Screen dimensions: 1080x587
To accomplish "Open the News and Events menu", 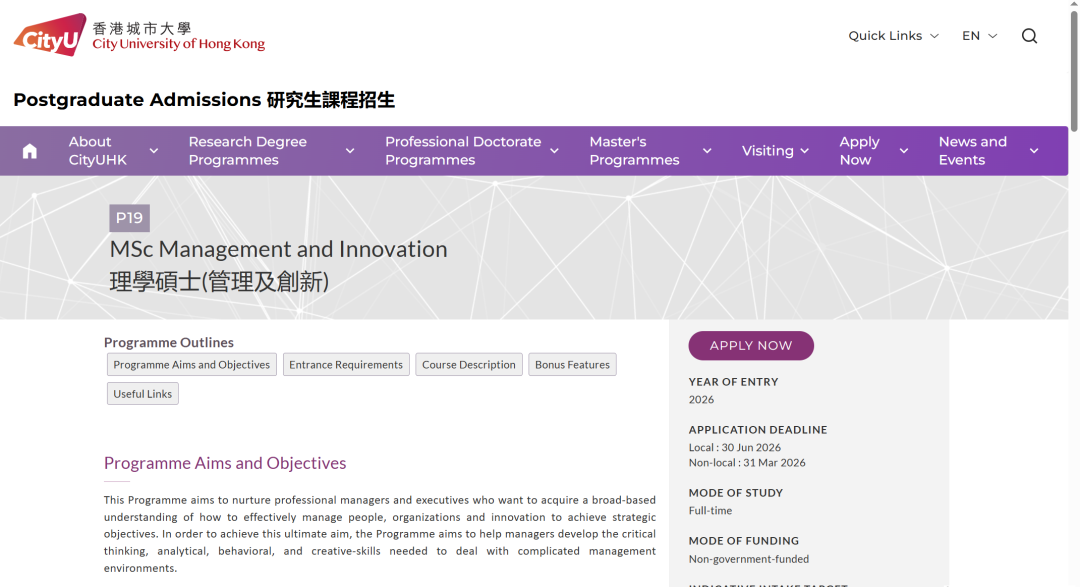I will click(972, 150).
